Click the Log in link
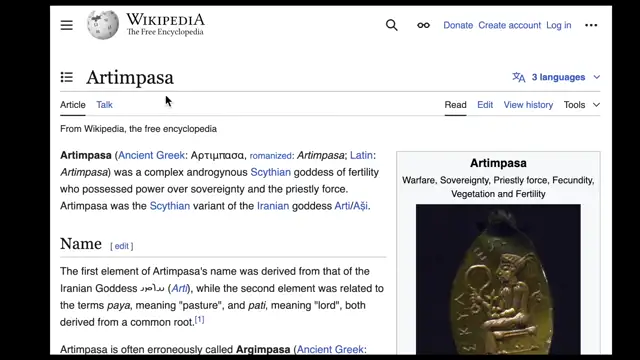 (x=559, y=25)
